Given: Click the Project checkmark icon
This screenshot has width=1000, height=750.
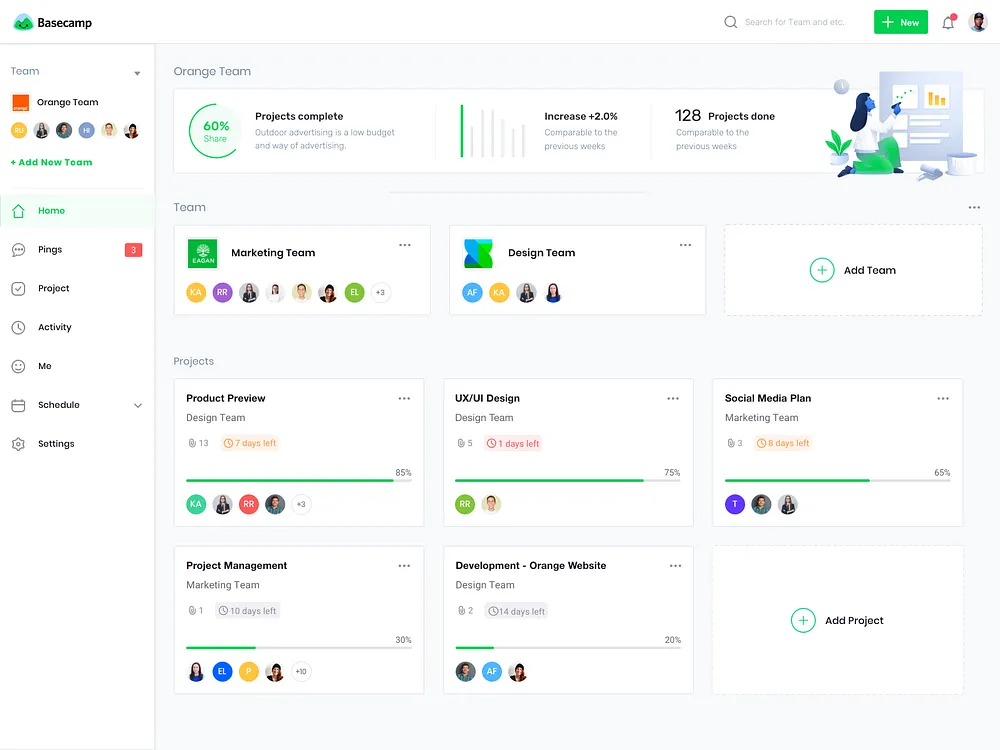Looking at the screenshot, I should (x=18, y=289).
